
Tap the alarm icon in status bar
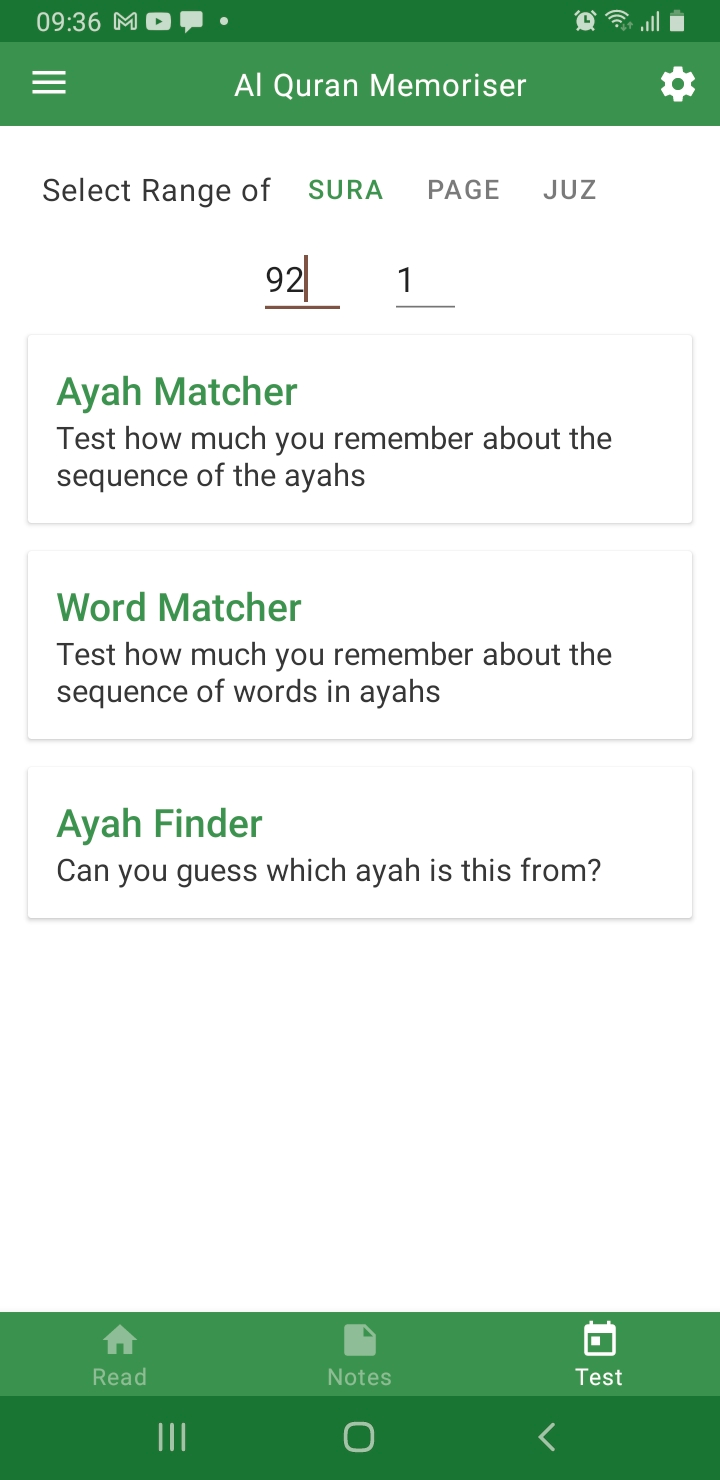pos(585,21)
